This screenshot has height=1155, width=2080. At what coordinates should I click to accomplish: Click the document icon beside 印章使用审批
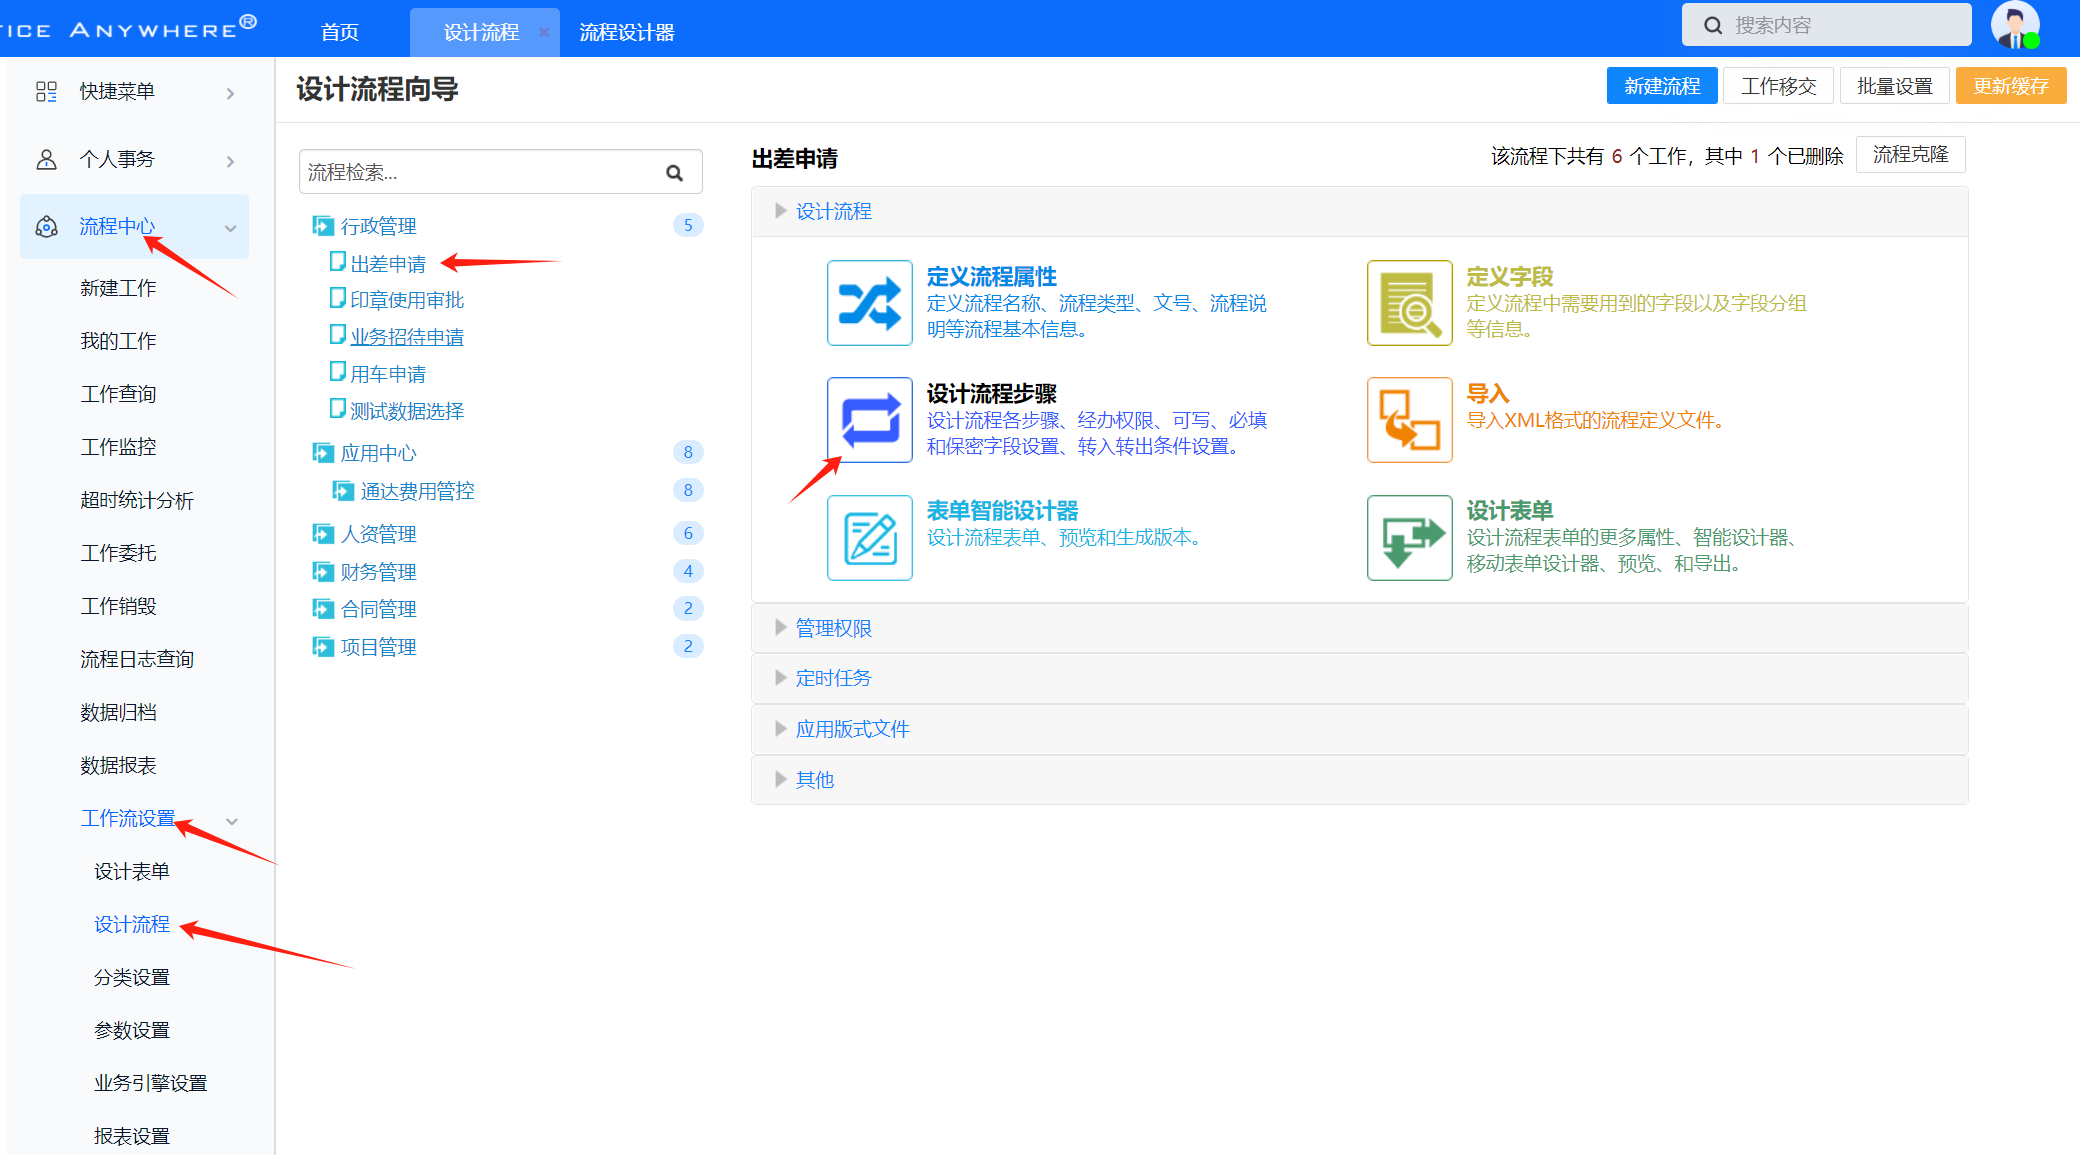(x=338, y=298)
